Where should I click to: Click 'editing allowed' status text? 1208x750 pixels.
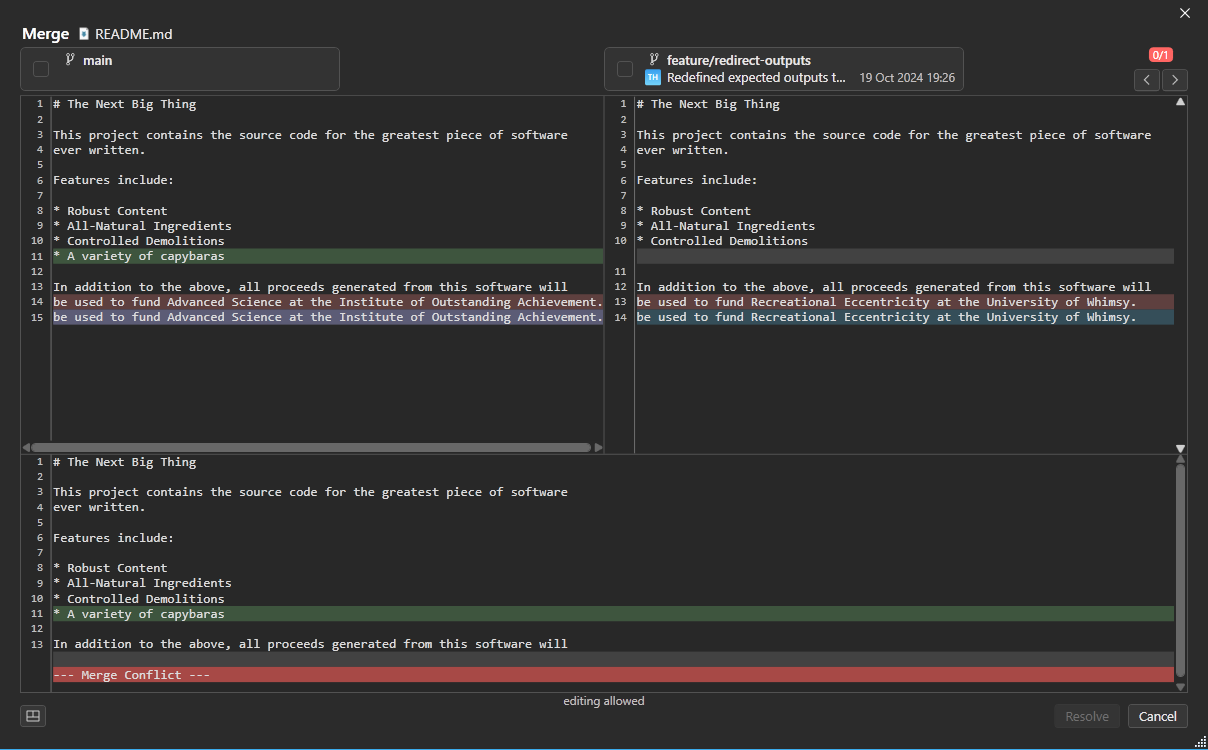pyautogui.click(x=604, y=701)
